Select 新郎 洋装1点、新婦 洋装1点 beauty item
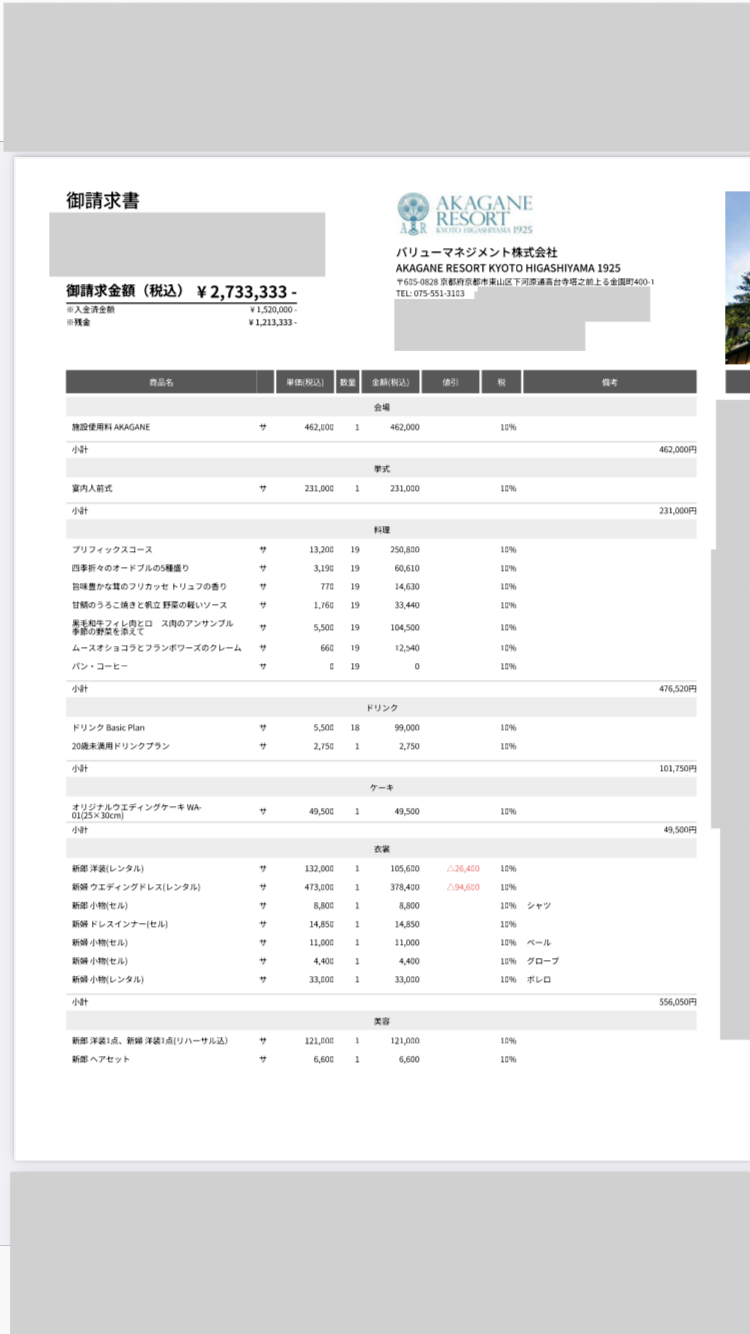Image resolution: width=750 pixels, height=1334 pixels. (150, 1040)
